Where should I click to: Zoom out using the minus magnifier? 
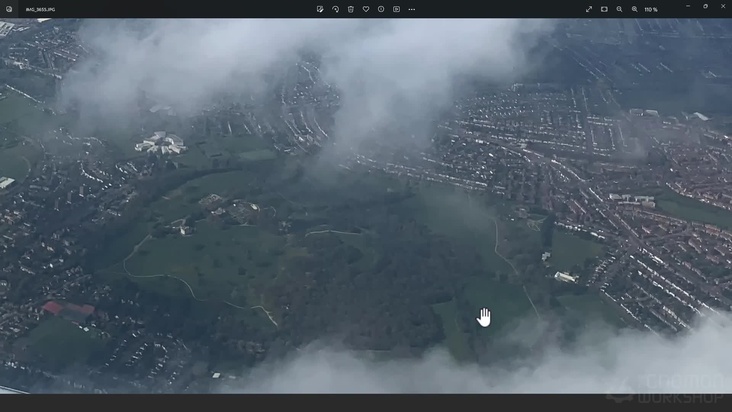[619, 9]
